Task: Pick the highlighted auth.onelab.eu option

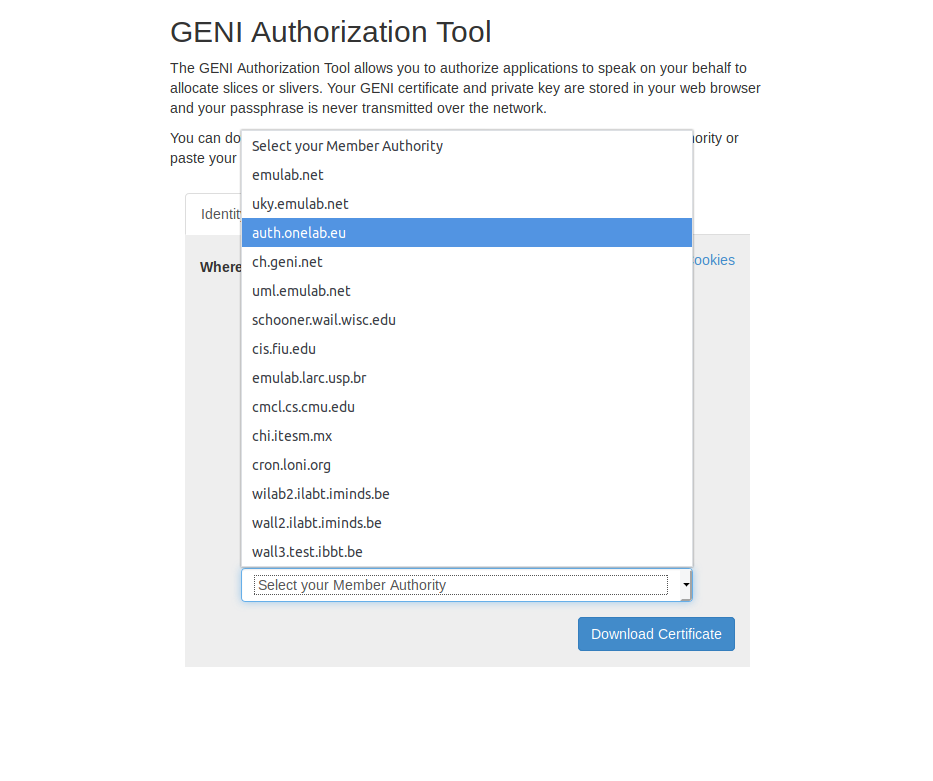Action: click(299, 233)
